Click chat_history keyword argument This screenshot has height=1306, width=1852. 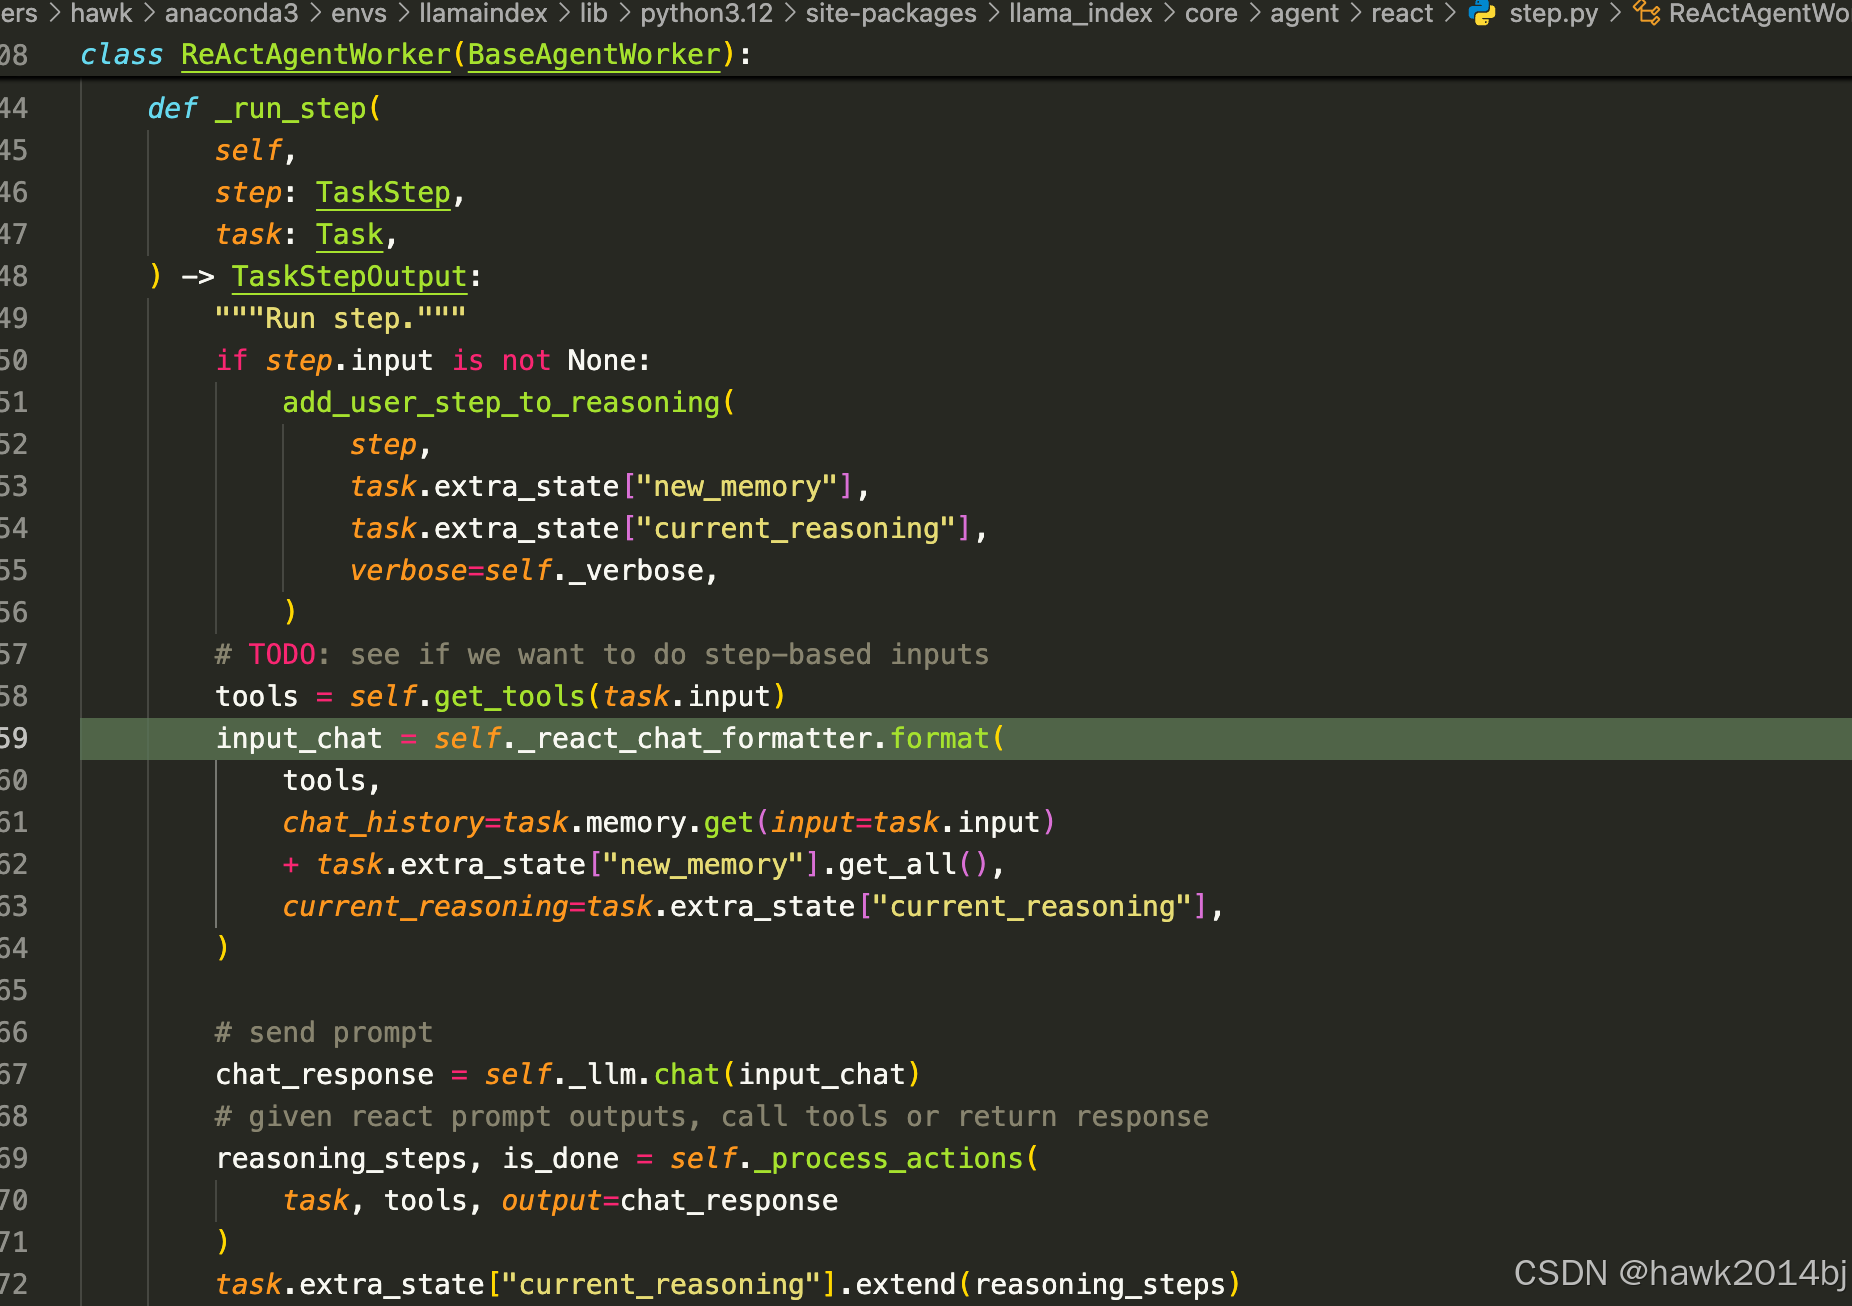[x=383, y=822]
